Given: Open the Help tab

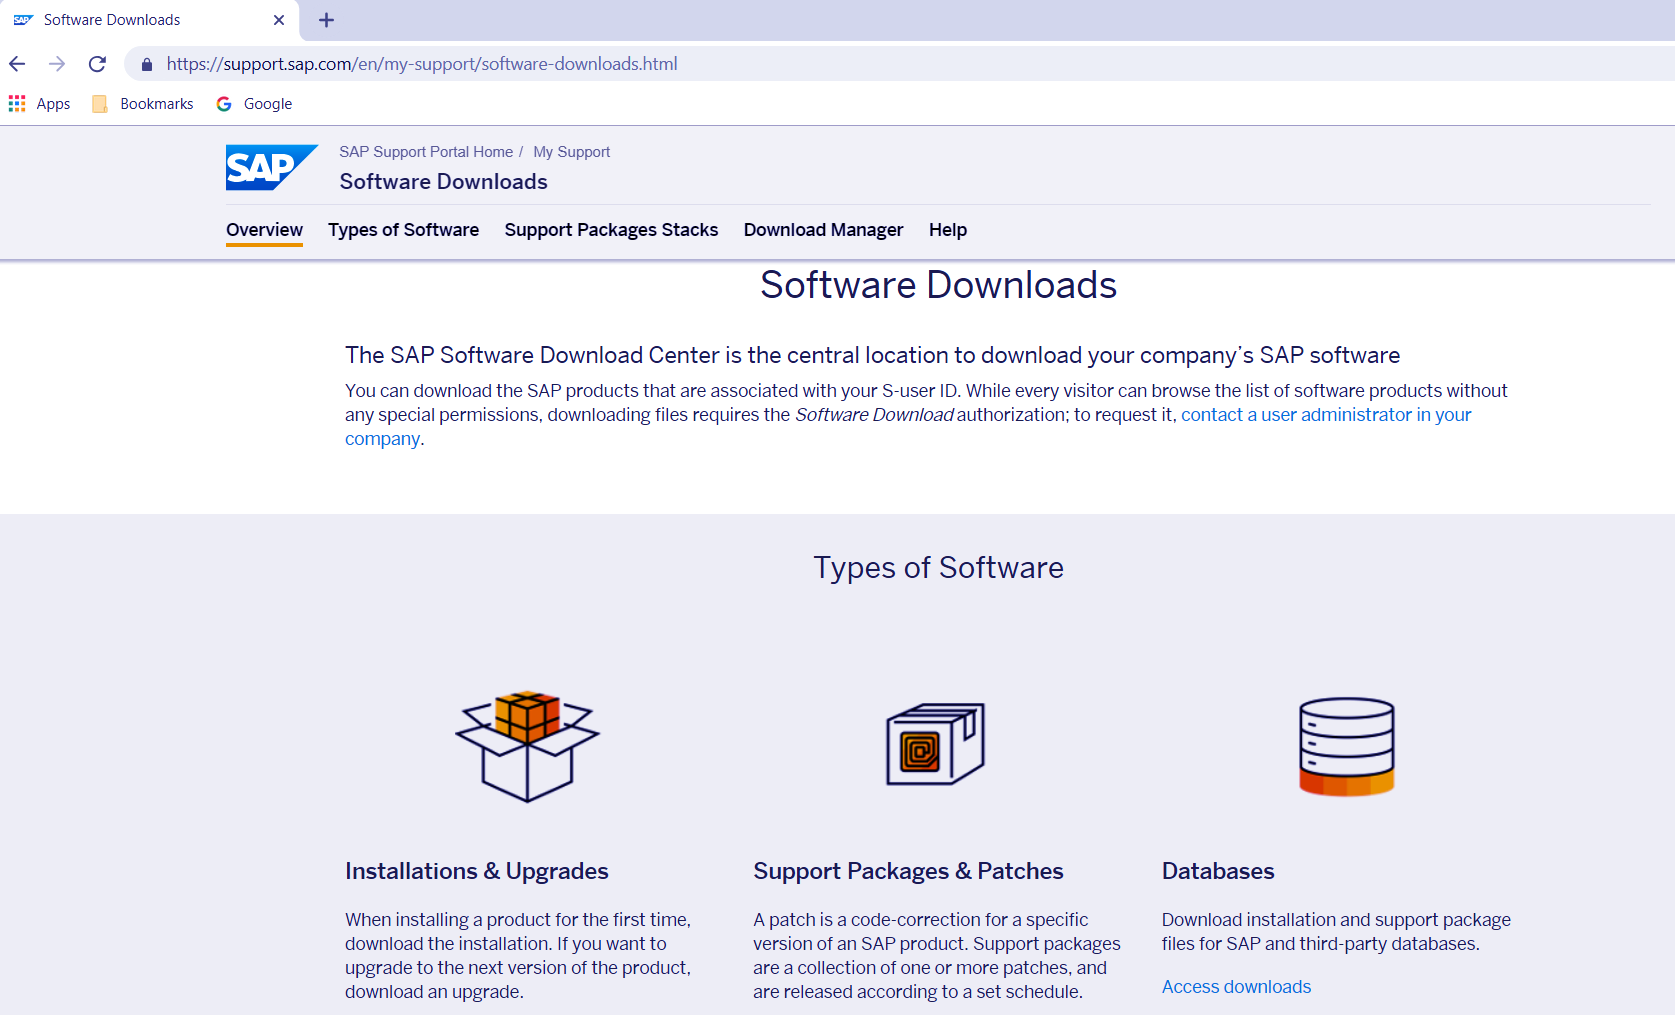Looking at the screenshot, I should tap(947, 230).
